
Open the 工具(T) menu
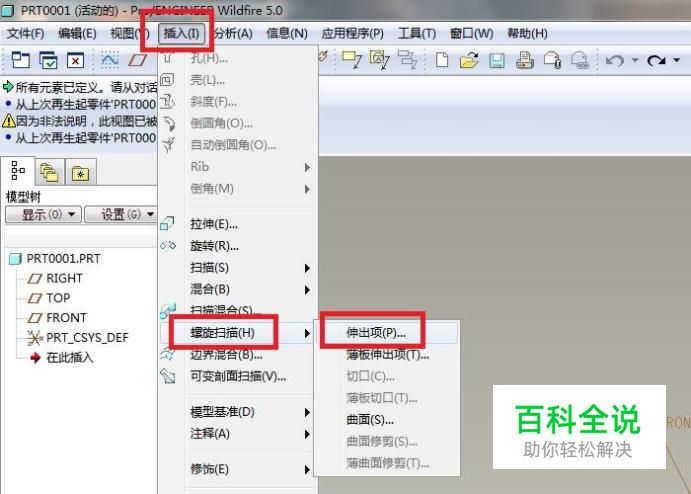coord(416,33)
